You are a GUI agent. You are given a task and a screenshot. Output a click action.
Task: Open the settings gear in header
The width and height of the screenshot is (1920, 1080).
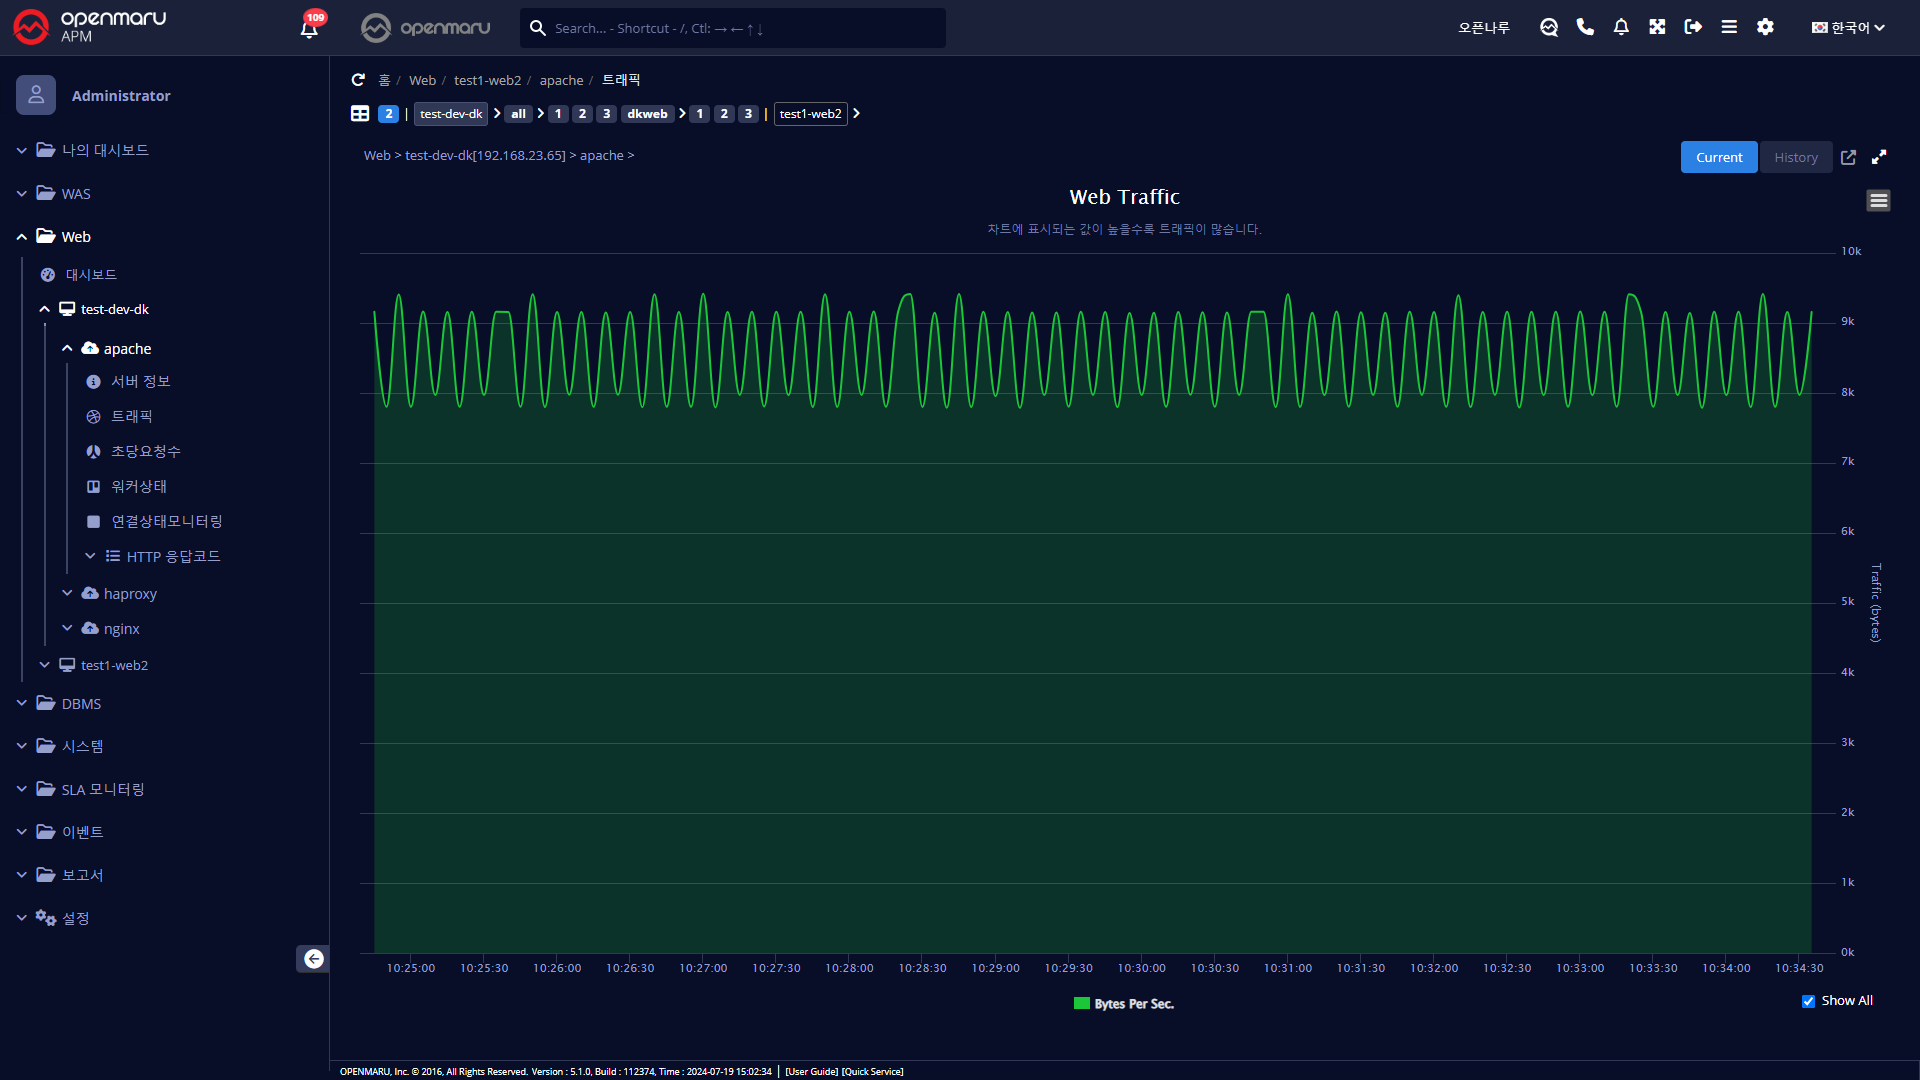point(1765,27)
